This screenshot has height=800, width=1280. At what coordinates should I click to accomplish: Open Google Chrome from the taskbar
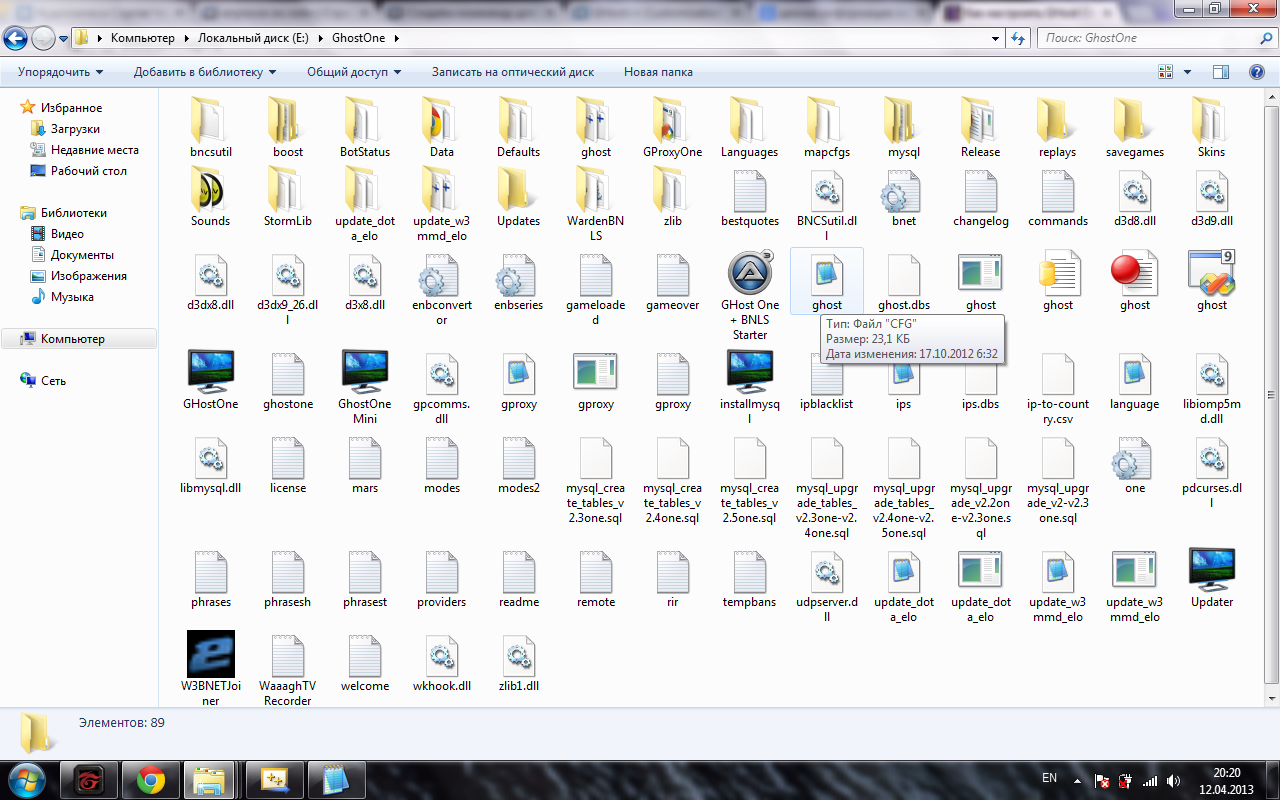(151, 780)
